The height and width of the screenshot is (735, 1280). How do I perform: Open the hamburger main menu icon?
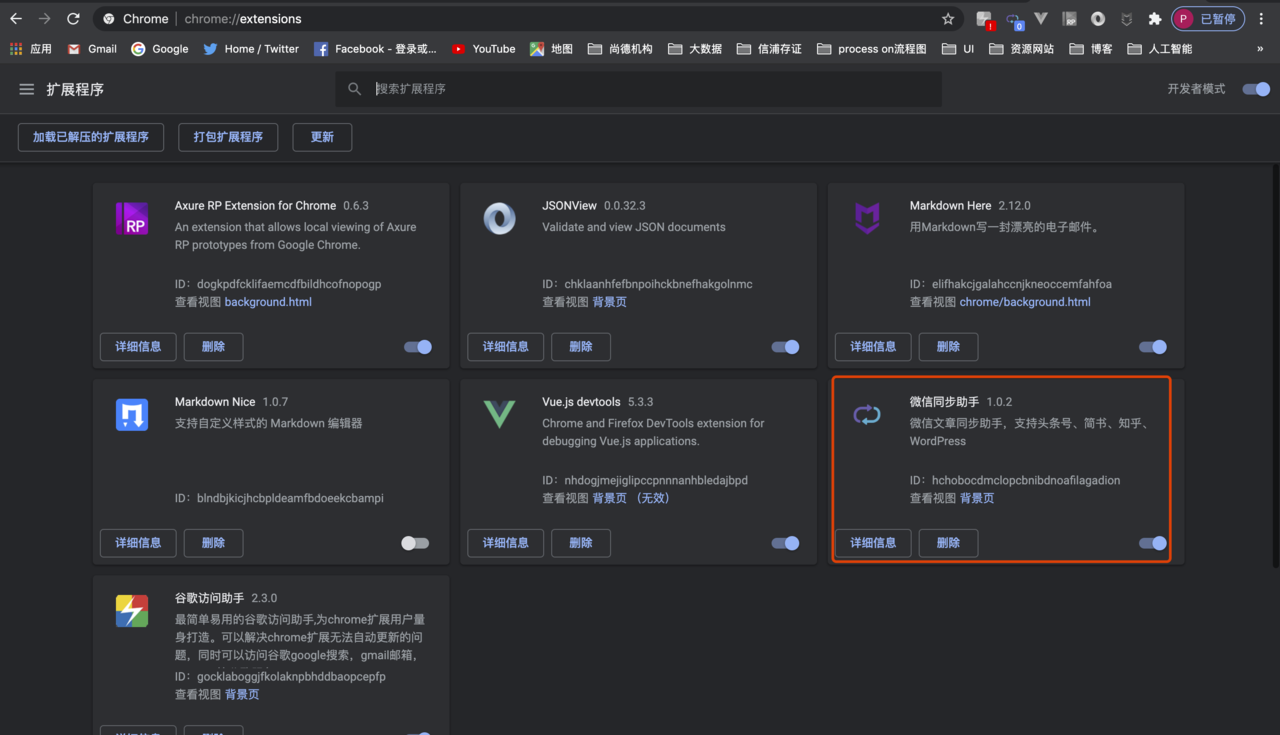pyautogui.click(x=27, y=89)
